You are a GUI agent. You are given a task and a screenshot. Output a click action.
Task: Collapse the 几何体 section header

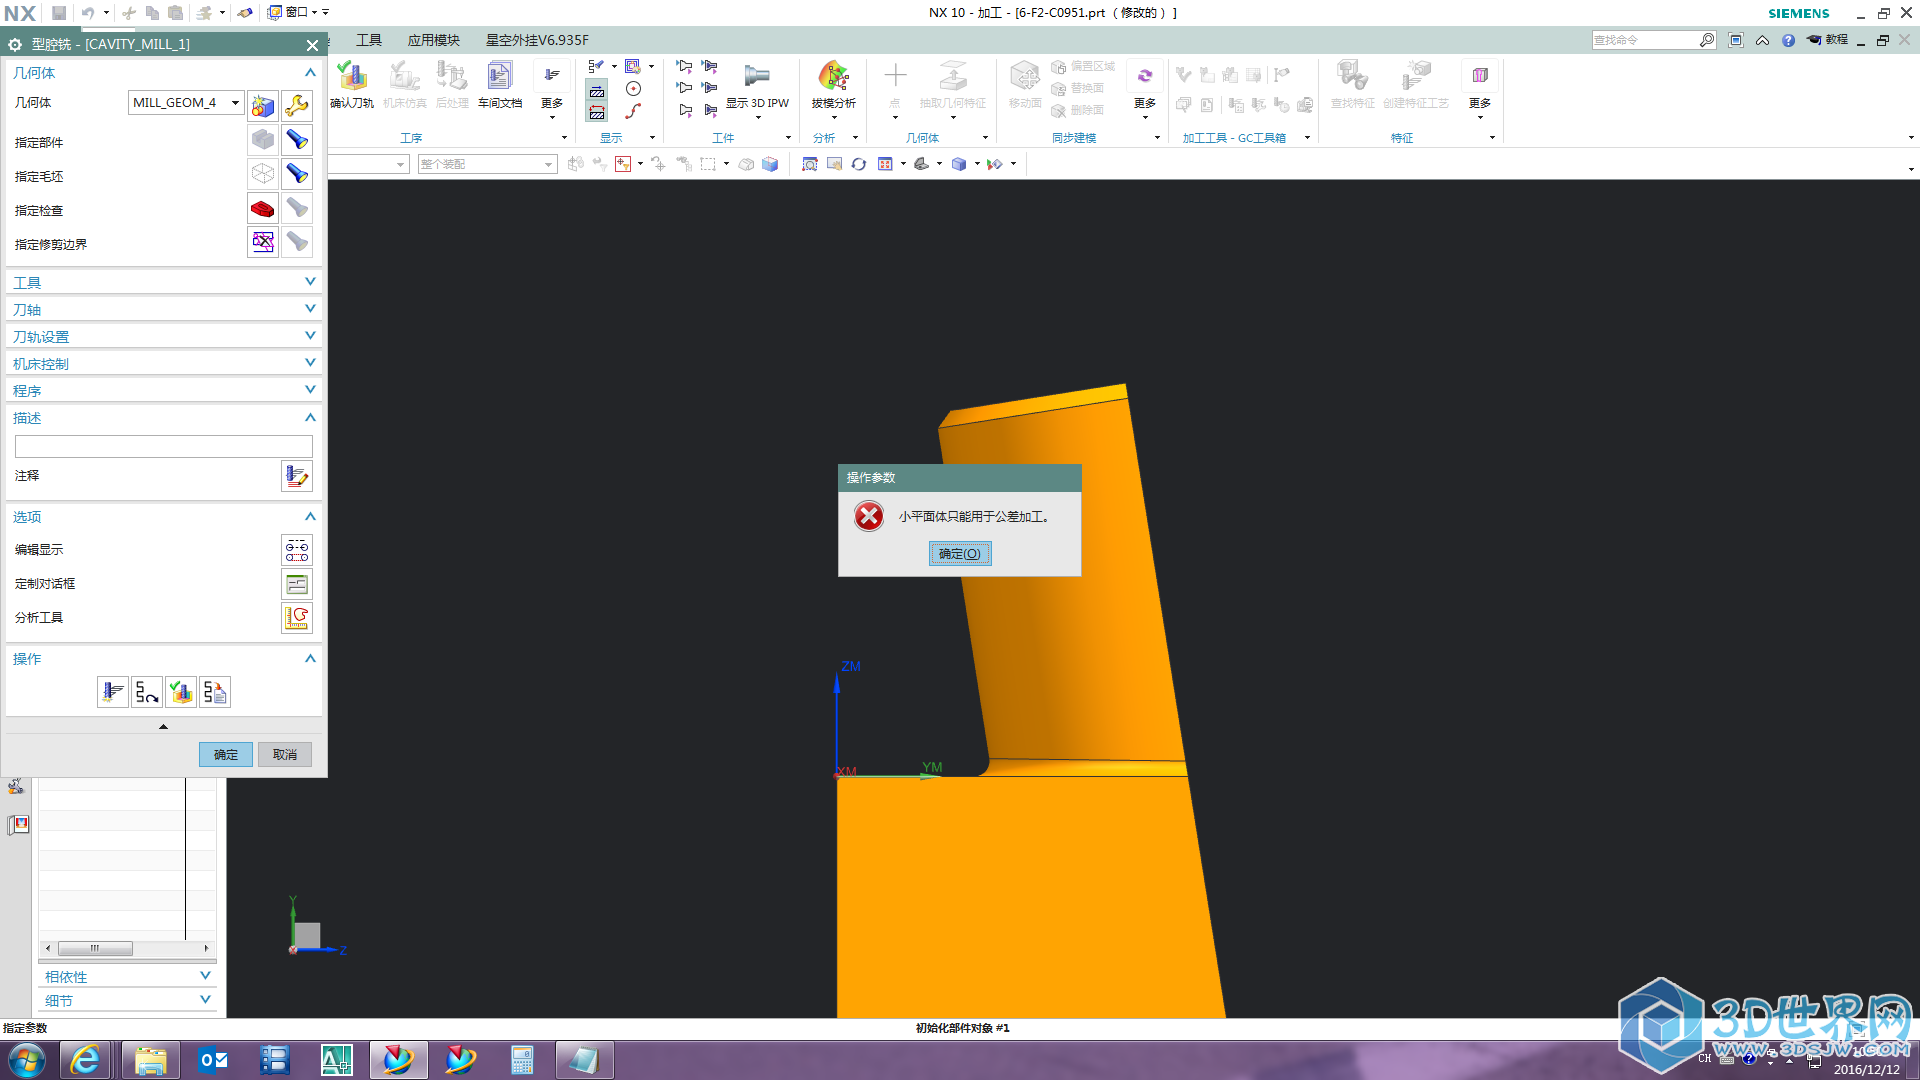point(164,73)
